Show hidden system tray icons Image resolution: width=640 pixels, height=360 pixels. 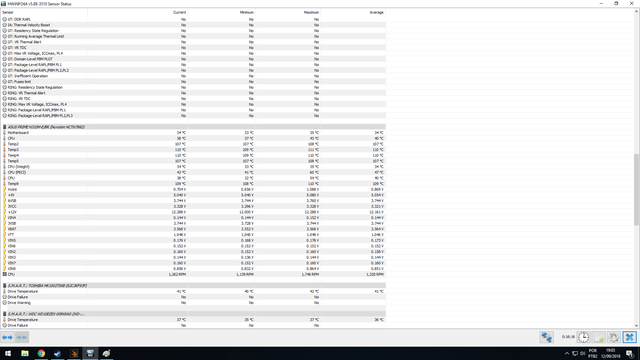pyautogui.click(x=567, y=353)
